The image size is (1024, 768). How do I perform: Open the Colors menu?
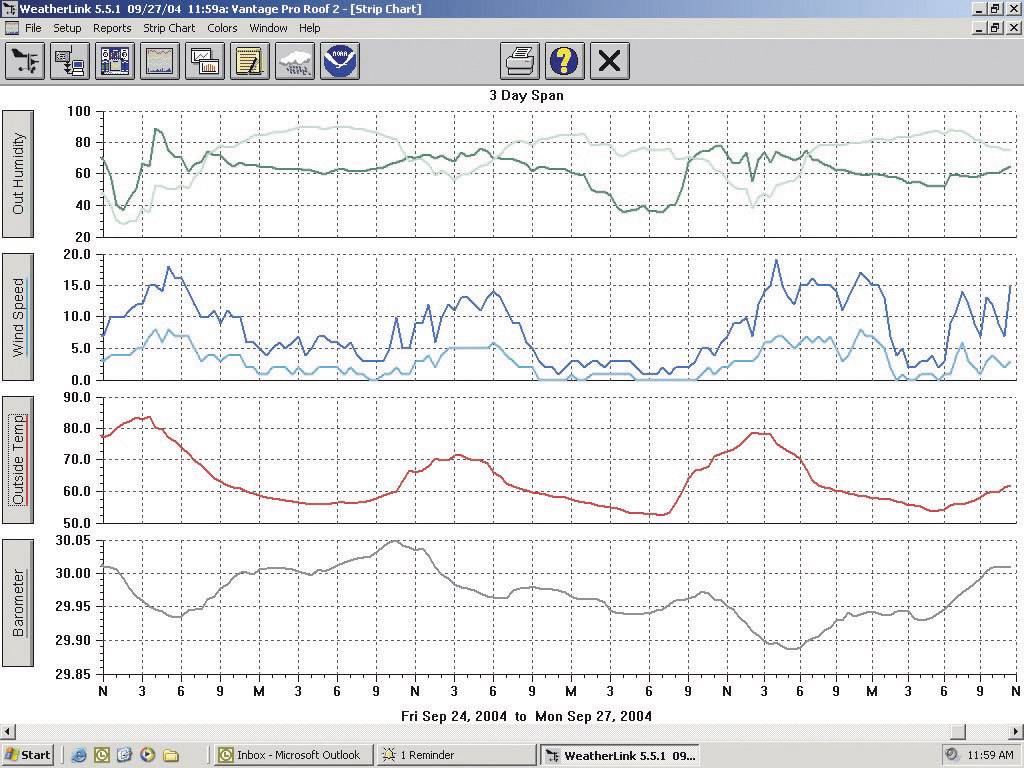tap(222, 28)
